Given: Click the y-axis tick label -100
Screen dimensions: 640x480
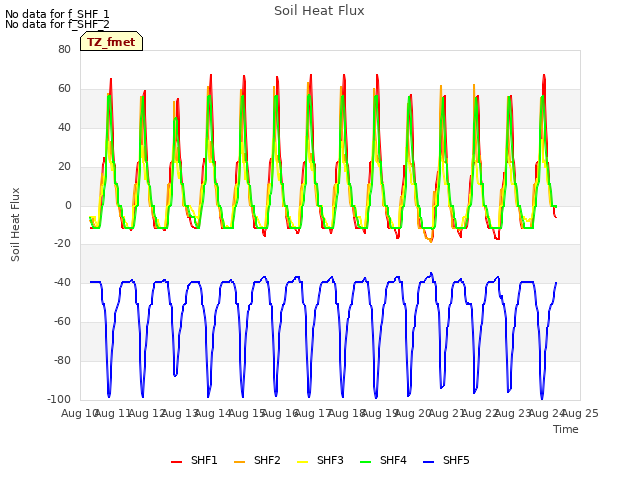Looking at the screenshot, I should tap(59, 399).
